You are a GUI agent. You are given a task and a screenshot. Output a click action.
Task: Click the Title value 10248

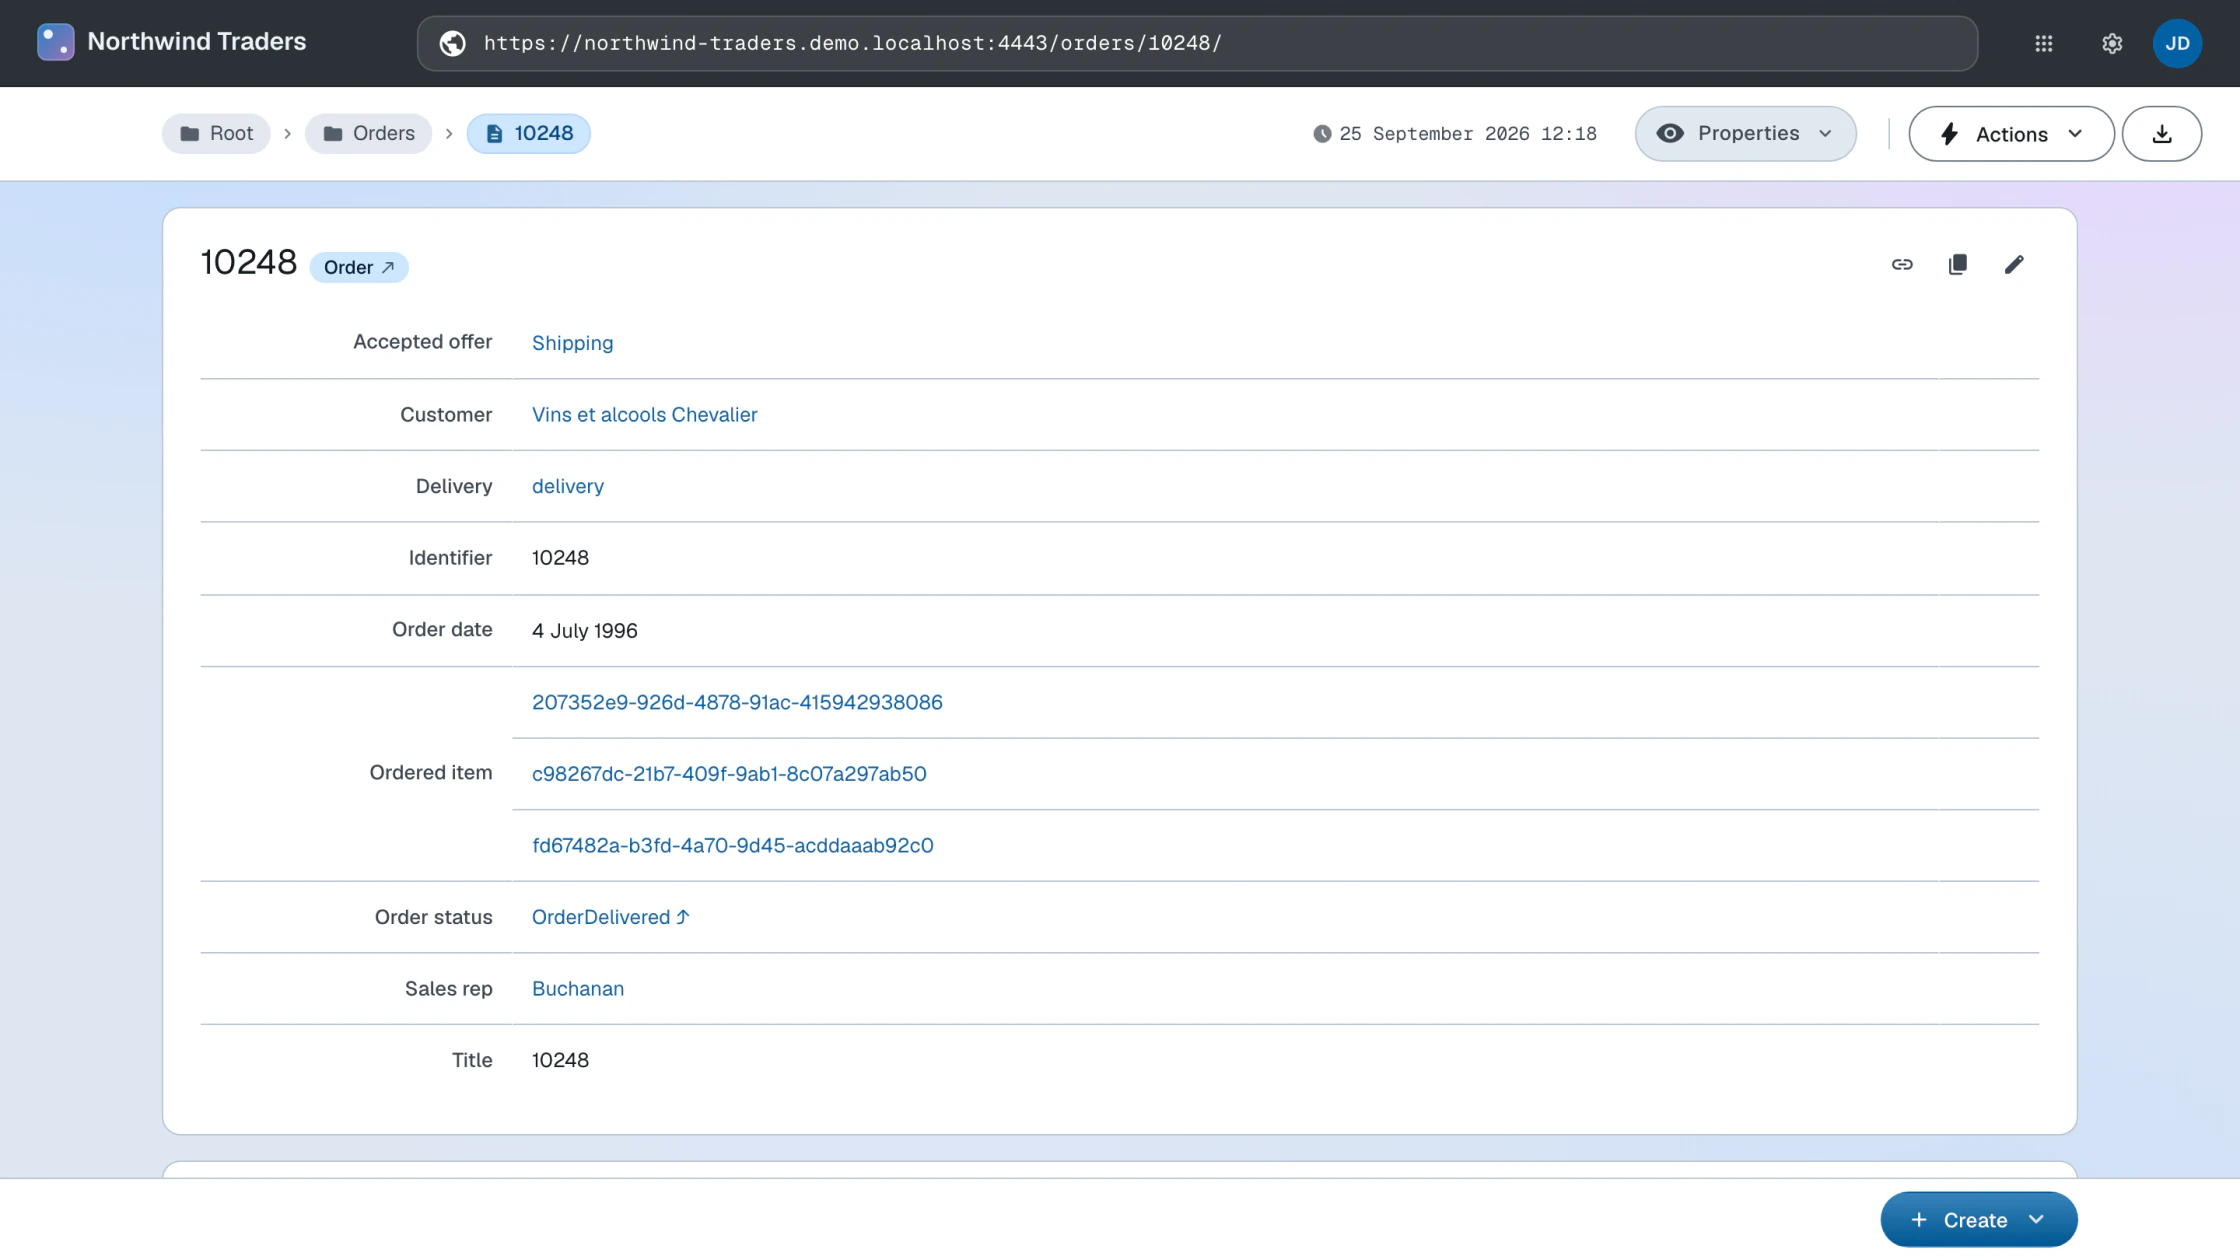tap(560, 1061)
